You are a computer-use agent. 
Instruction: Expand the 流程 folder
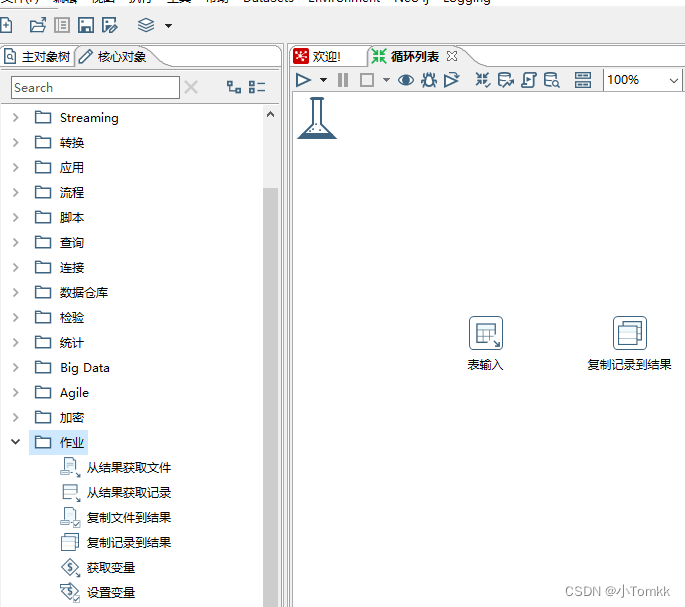click(x=16, y=192)
